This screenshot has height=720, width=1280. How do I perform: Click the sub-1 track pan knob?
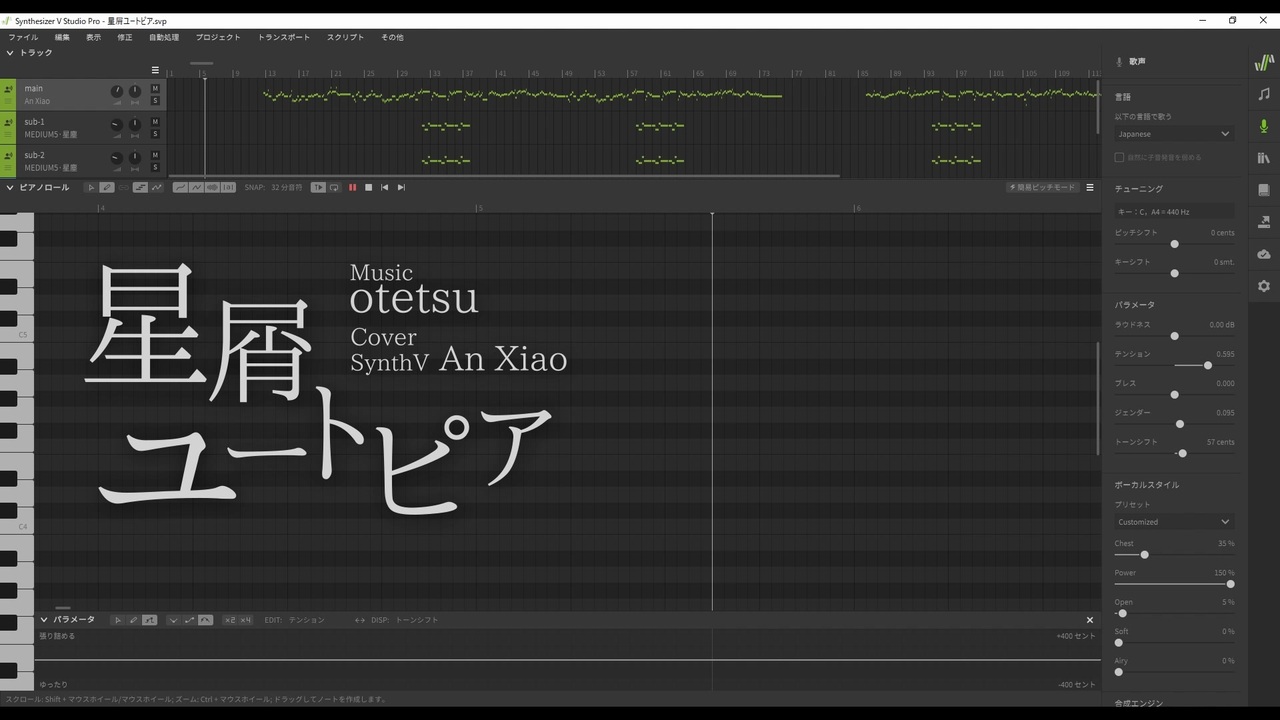coord(135,124)
